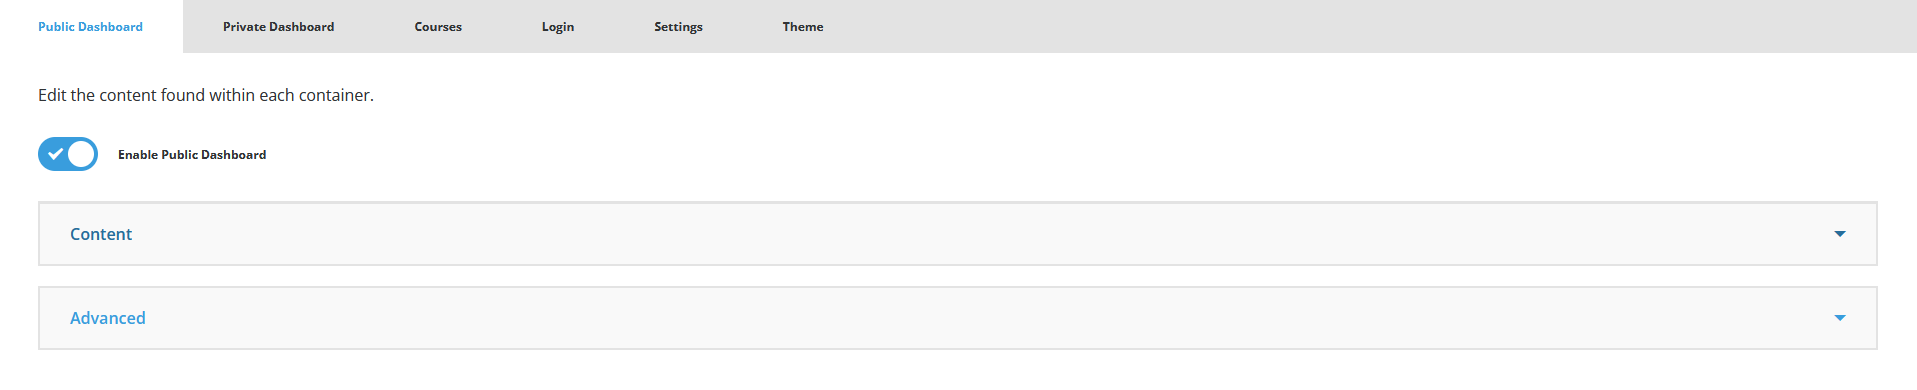Click the checkmark icon inside the blue switch
The image size is (1917, 390).
coord(56,154)
